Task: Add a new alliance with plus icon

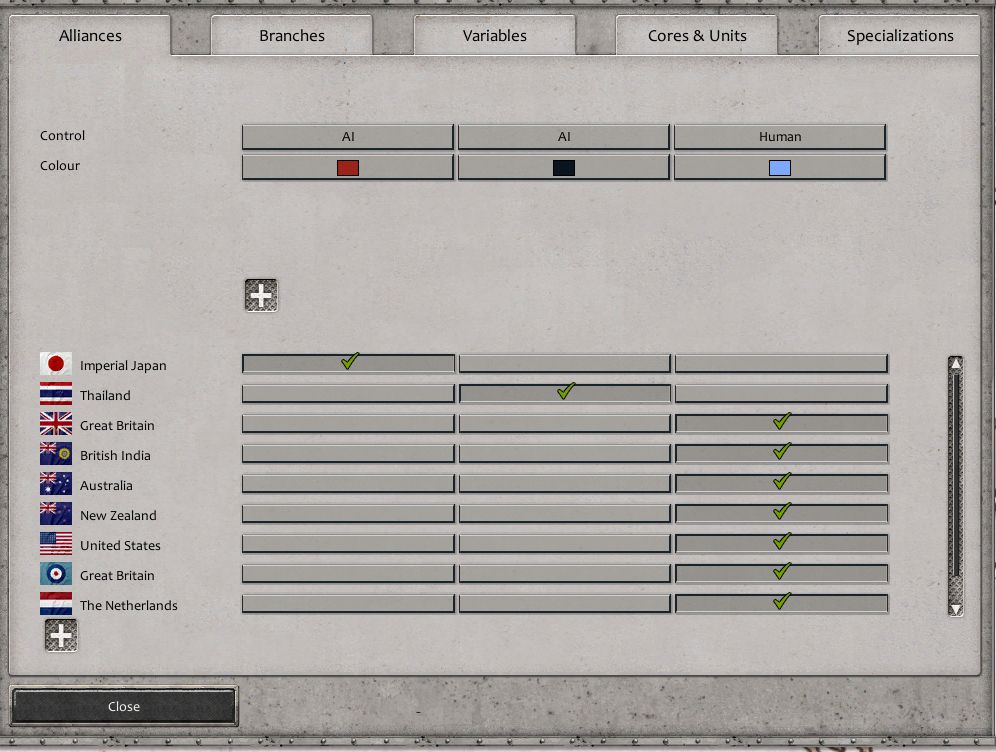Action: 261,295
